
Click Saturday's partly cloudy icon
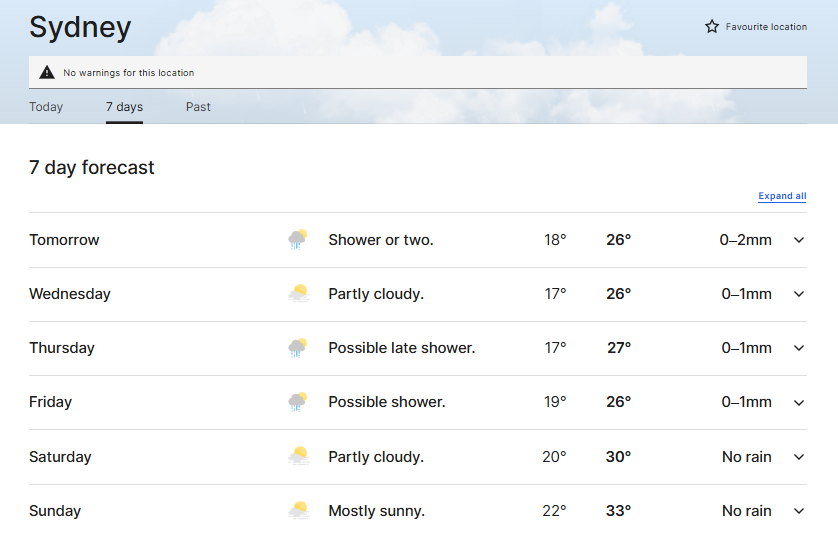click(298, 457)
